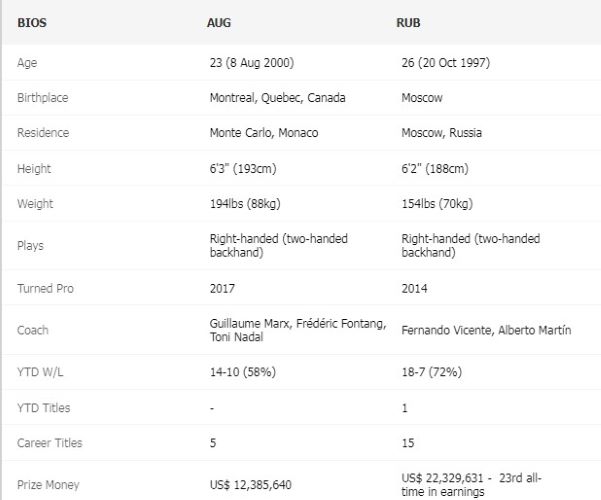Click Turned Pro value 2017
The width and height of the screenshot is (601, 500).
point(221,288)
